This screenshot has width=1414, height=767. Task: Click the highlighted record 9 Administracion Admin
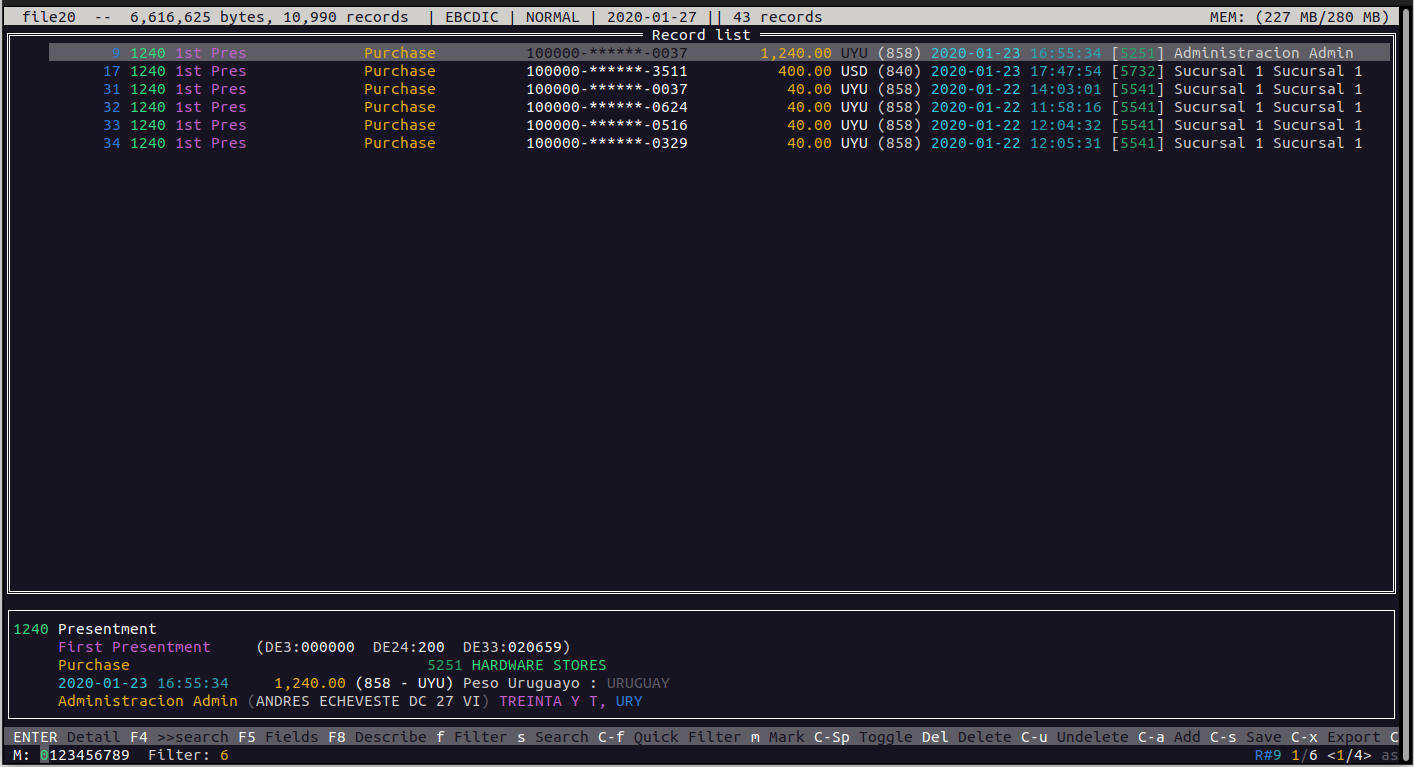point(700,53)
